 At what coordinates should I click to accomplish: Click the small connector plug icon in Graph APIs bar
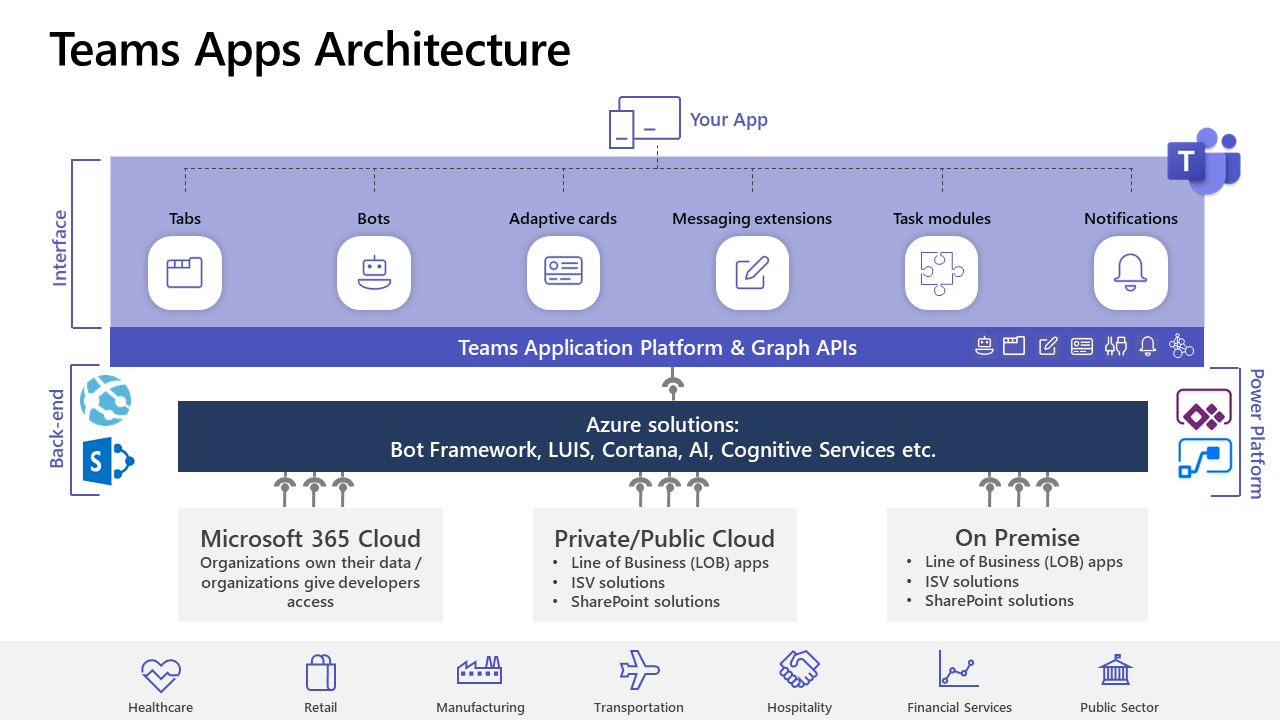coord(1116,346)
